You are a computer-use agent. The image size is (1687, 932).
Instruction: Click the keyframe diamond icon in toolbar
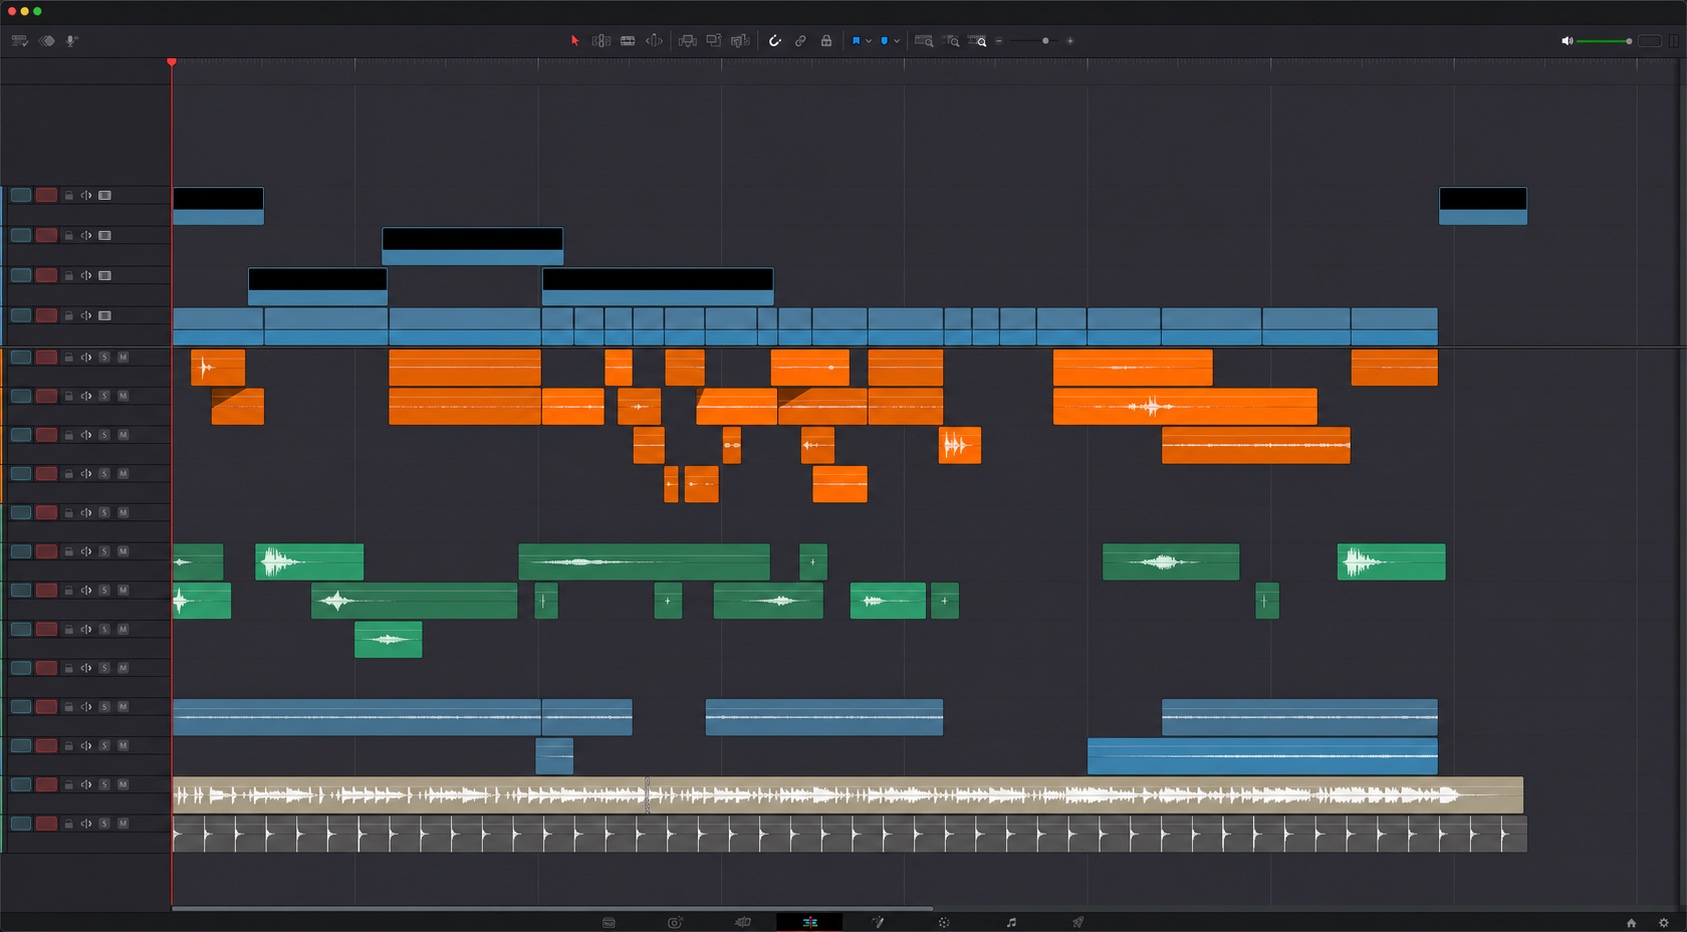(x=47, y=41)
